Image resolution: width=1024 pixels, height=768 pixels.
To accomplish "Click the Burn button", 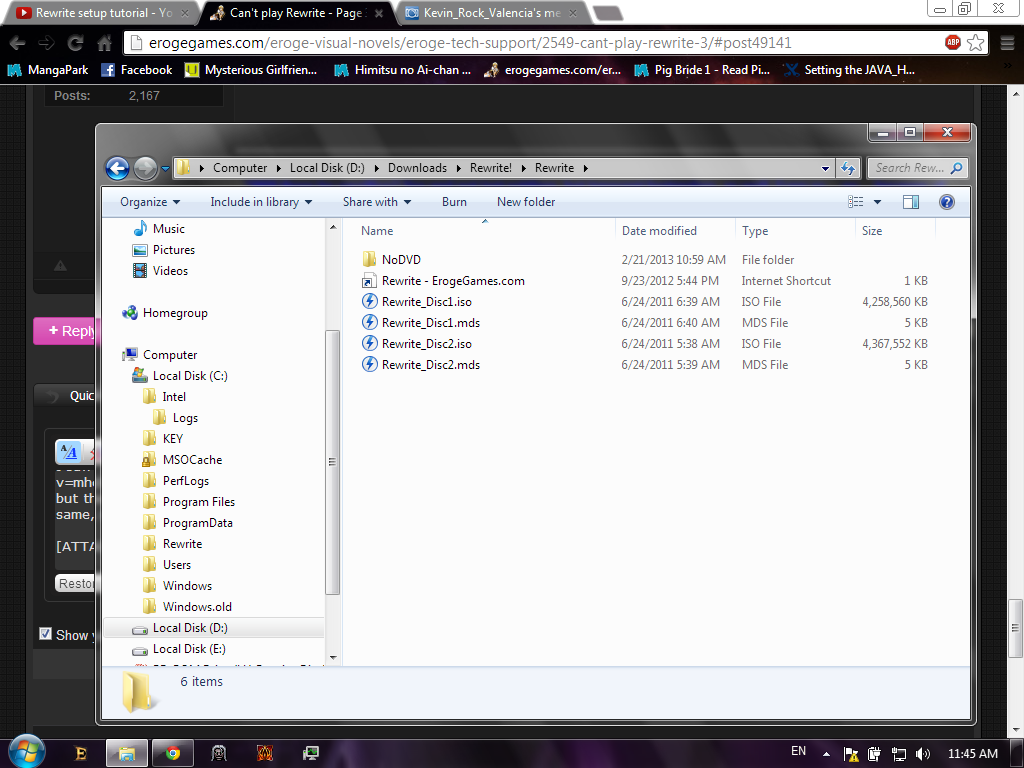I will pos(454,202).
